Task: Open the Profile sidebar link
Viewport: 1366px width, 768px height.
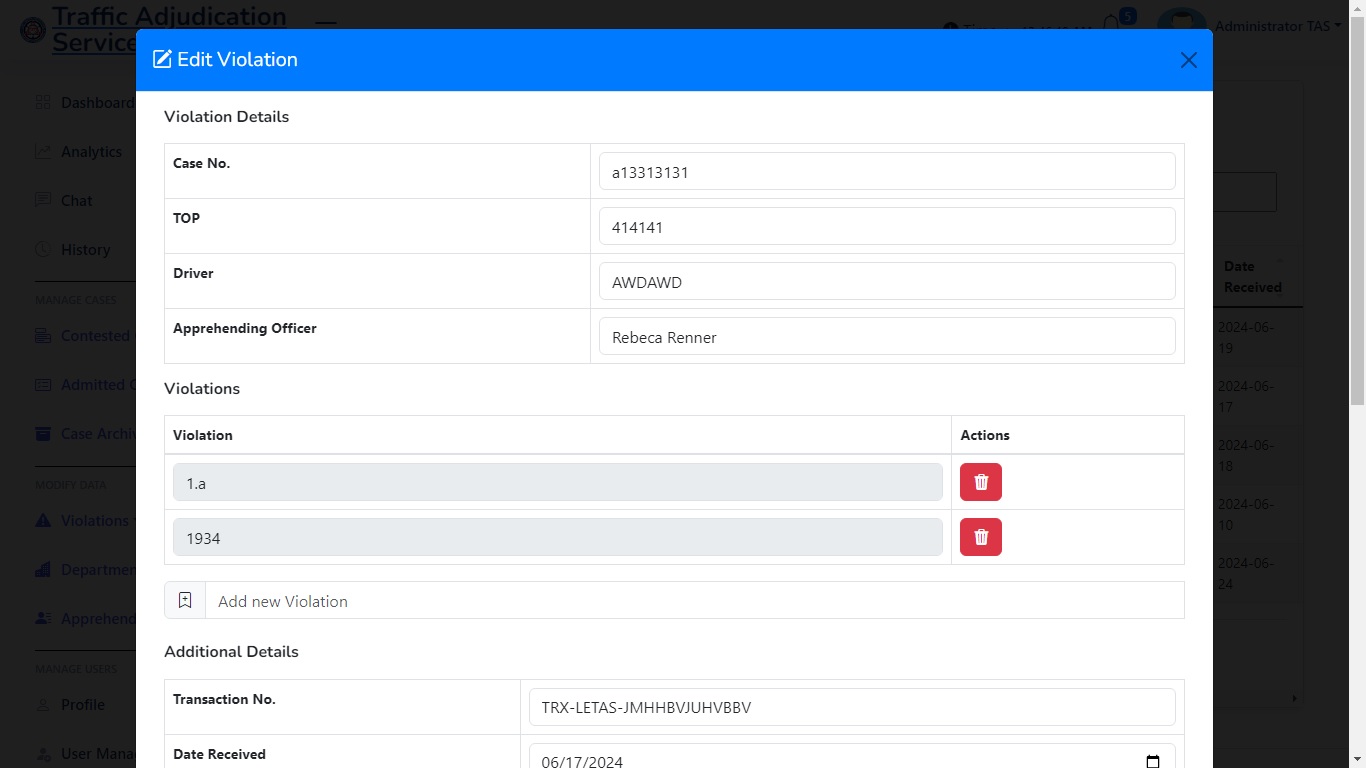Action: pos(82,705)
